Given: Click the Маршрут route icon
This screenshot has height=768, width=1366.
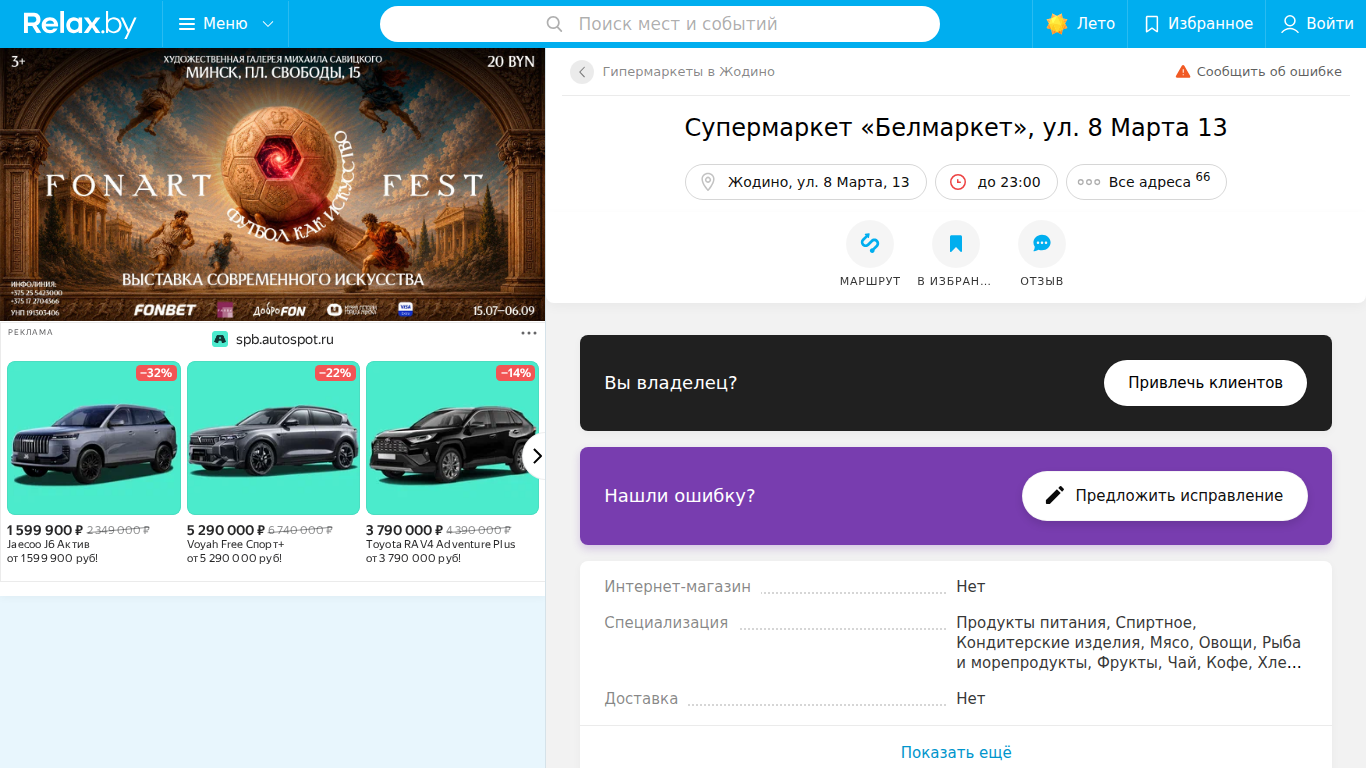Looking at the screenshot, I should pyautogui.click(x=870, y=244).
